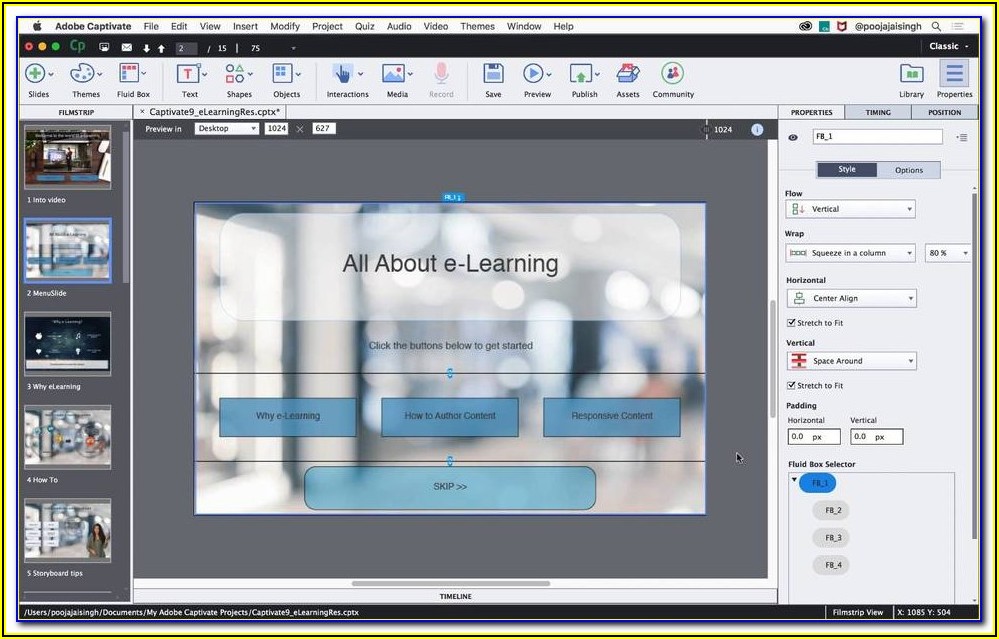
Task: Click the Preview play icon
Action: coord(534,74)
